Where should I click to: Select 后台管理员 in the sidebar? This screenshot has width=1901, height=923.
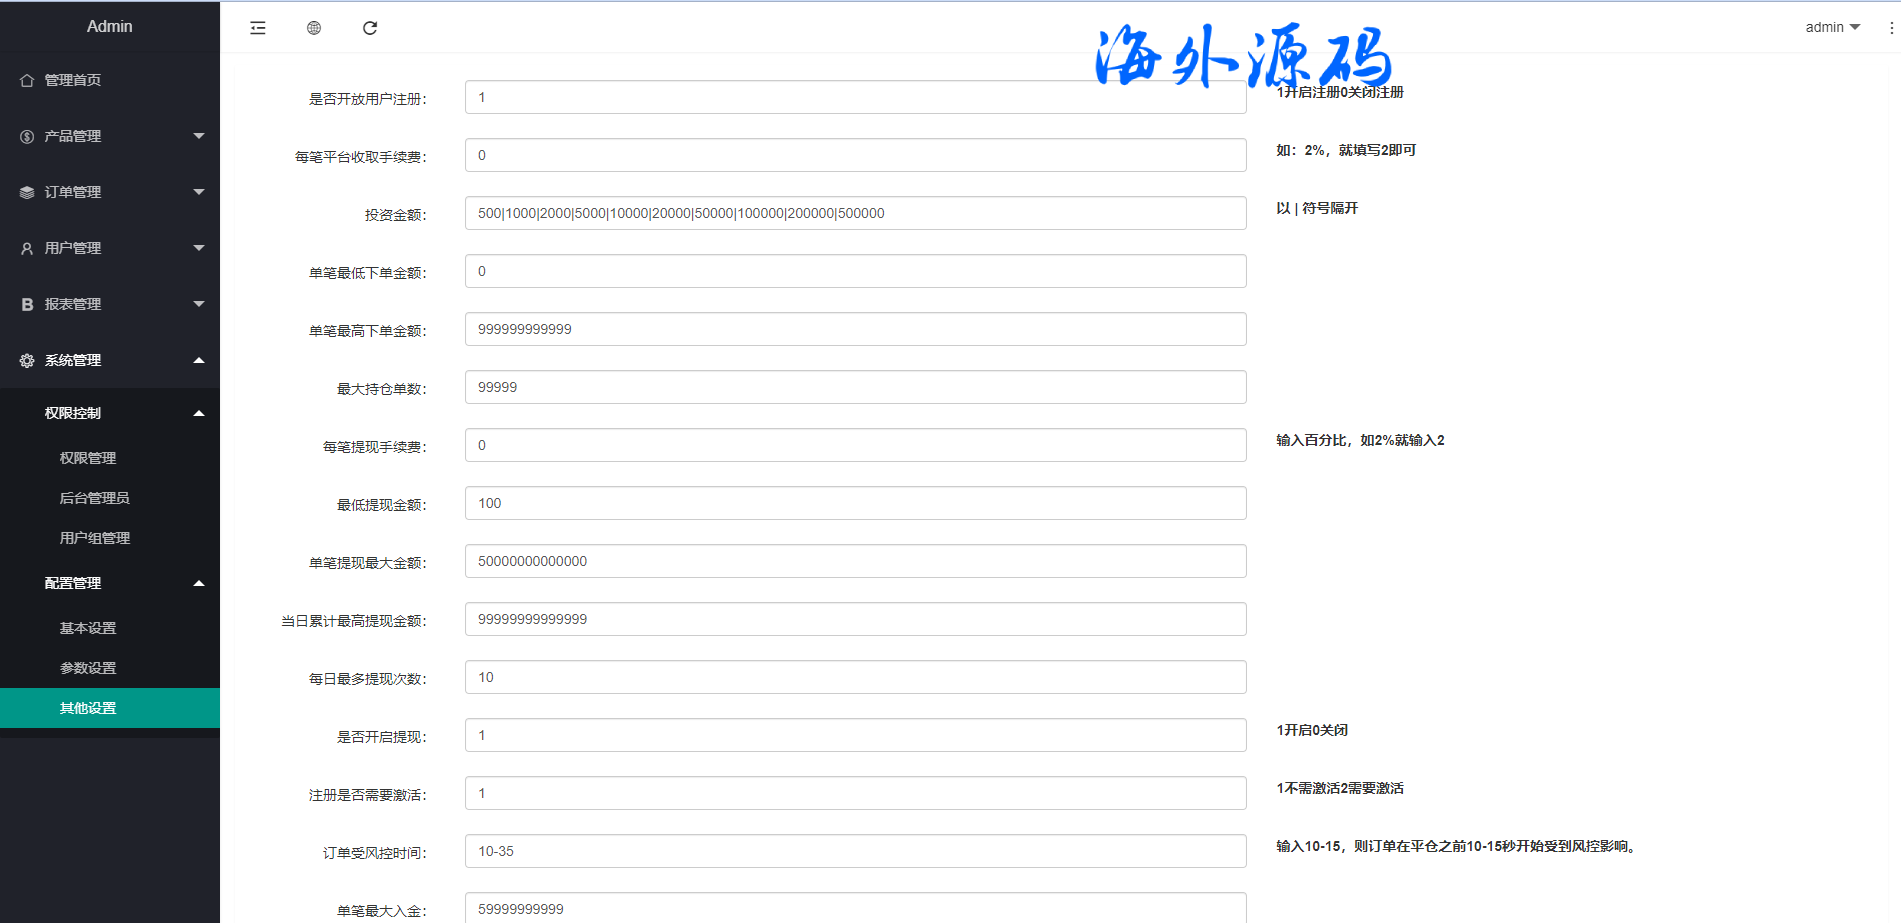tap(94, 498)
